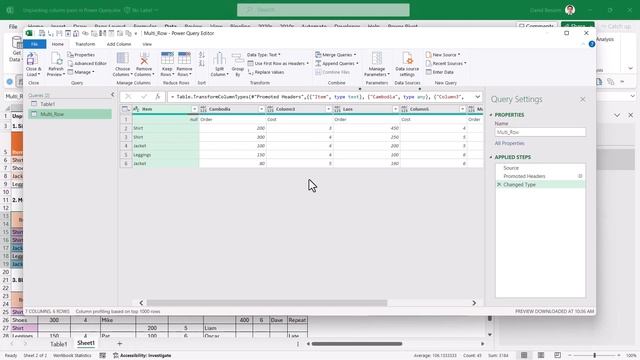Click the Refresh Preview icon
Image resolution: width=640 pixels, height=360 pixels.
click(56, 64)
